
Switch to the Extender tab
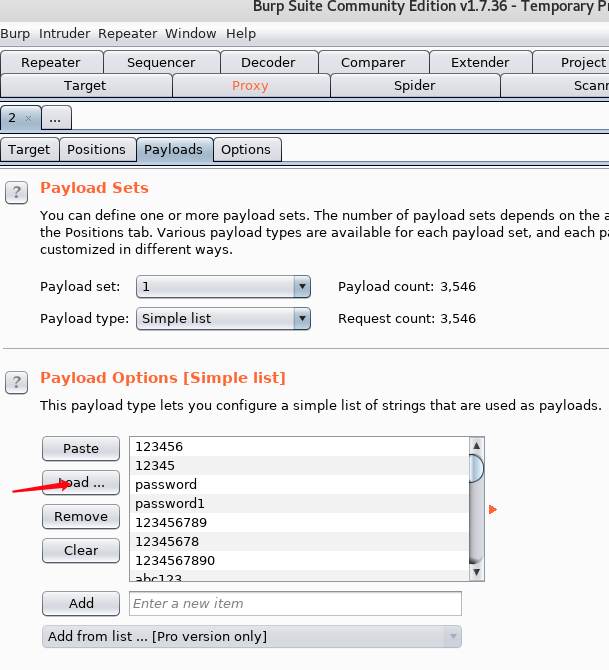point(480,62)
